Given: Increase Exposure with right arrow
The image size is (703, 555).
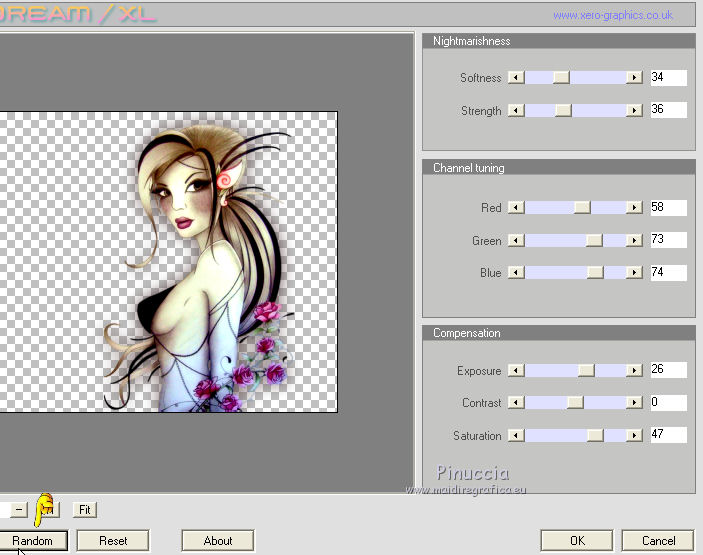Looking at the screenshot, I should [x=634, y=370].
